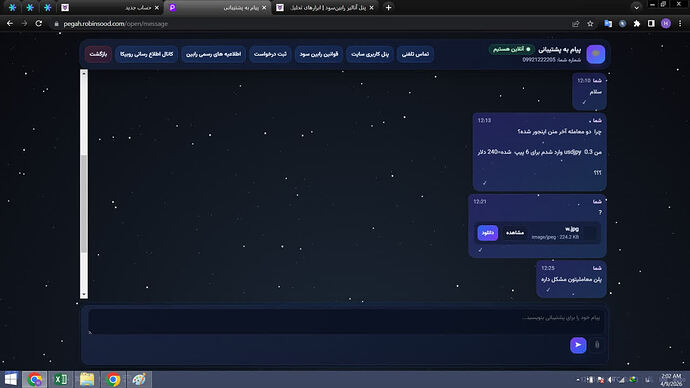The image size is (690, 388).
Task: Open Paint from the taskbar
Action: 139,379
